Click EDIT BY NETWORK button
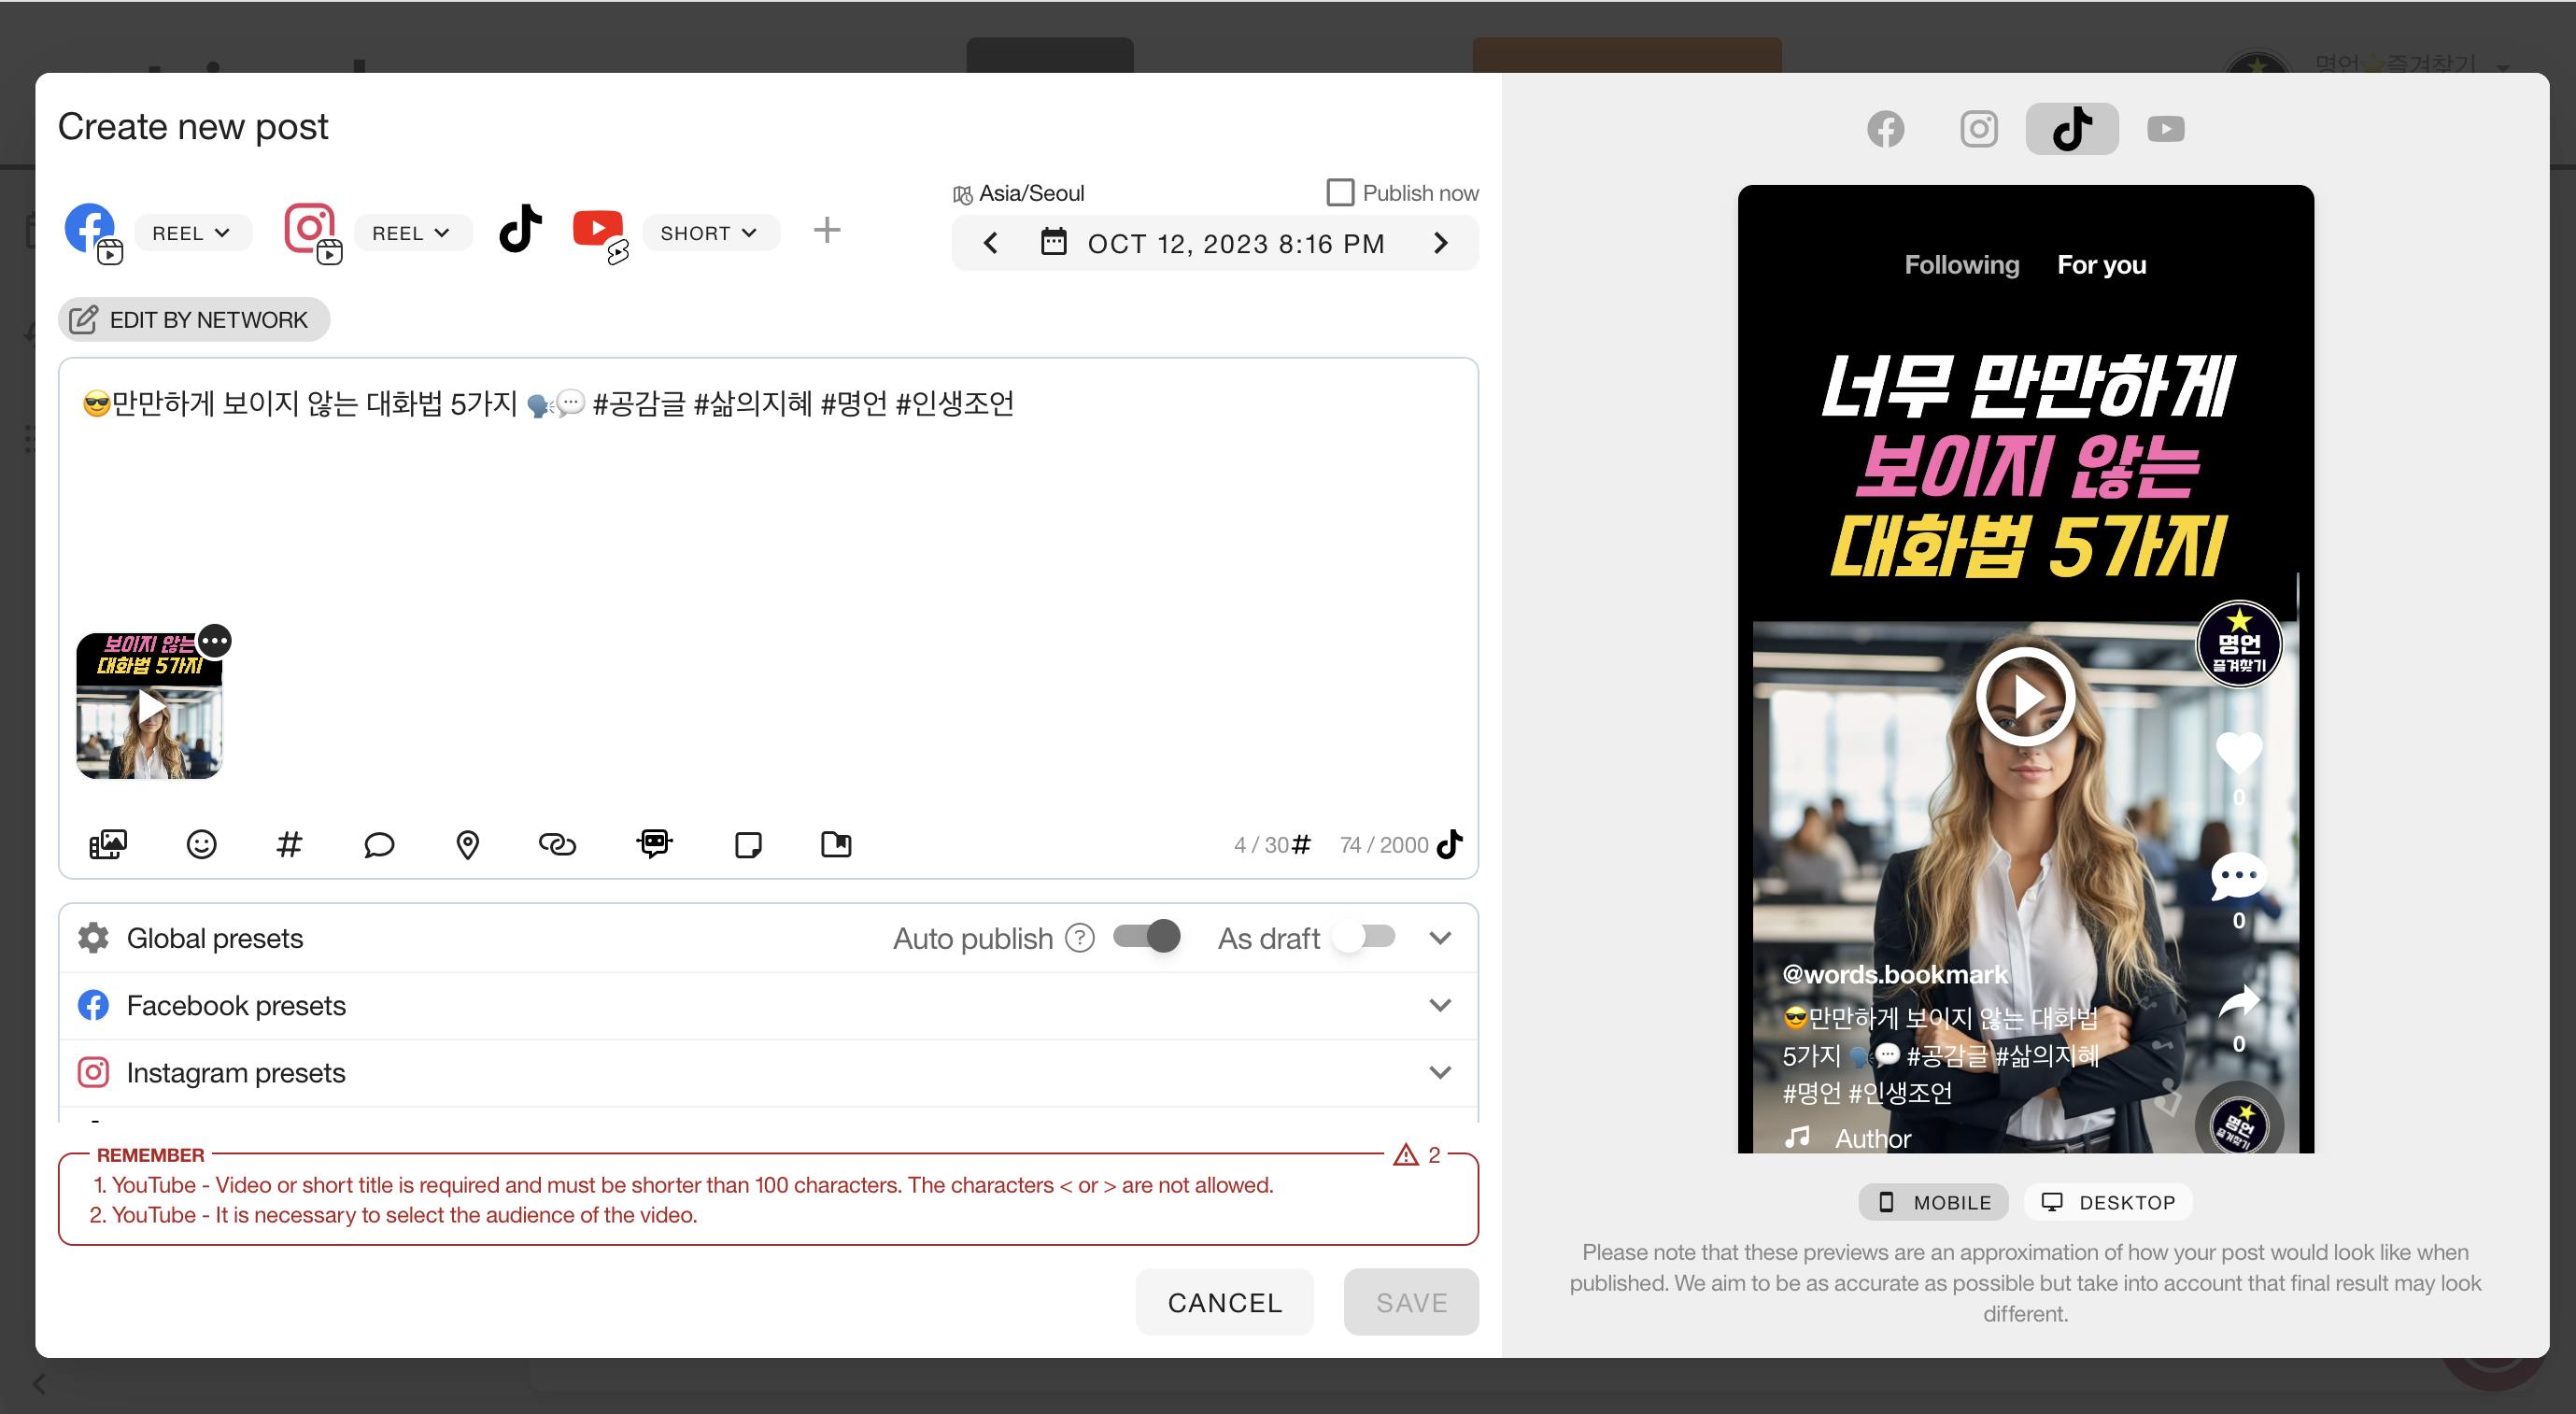 [x=193, y=320]
